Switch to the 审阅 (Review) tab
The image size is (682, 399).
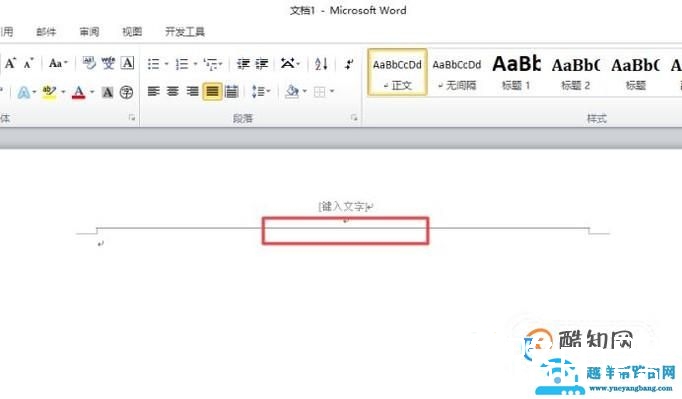click(x=89, y=32)
